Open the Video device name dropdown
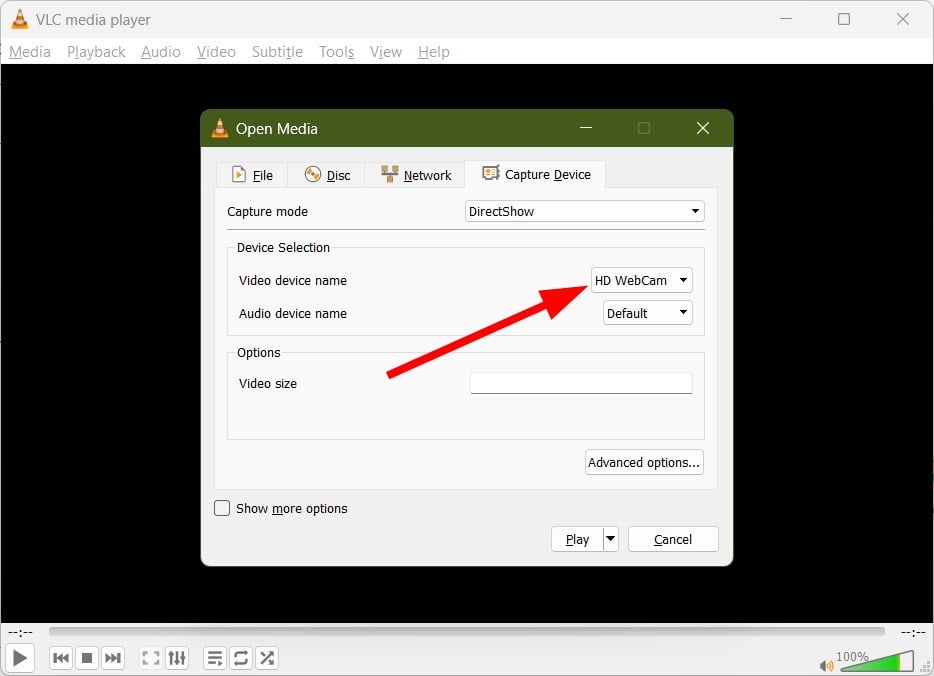This screenshot has height=676, width=934. coord(642,280)
